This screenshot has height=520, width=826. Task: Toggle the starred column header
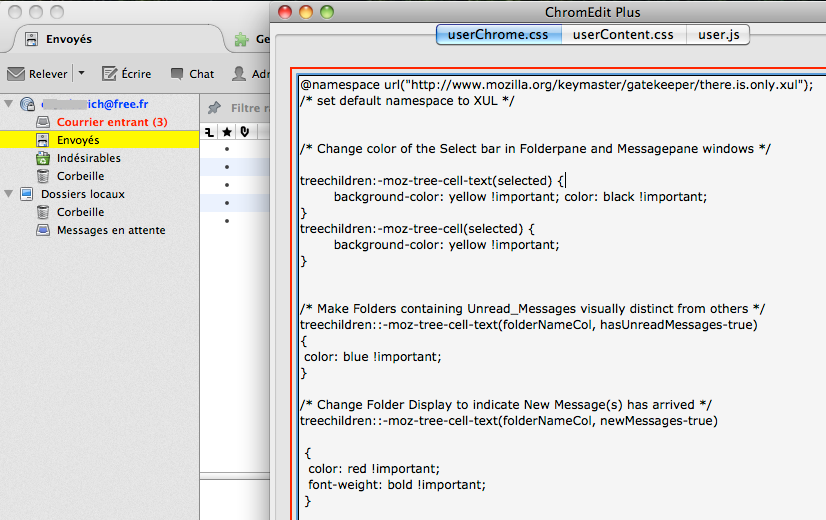(x=227, y=131)
